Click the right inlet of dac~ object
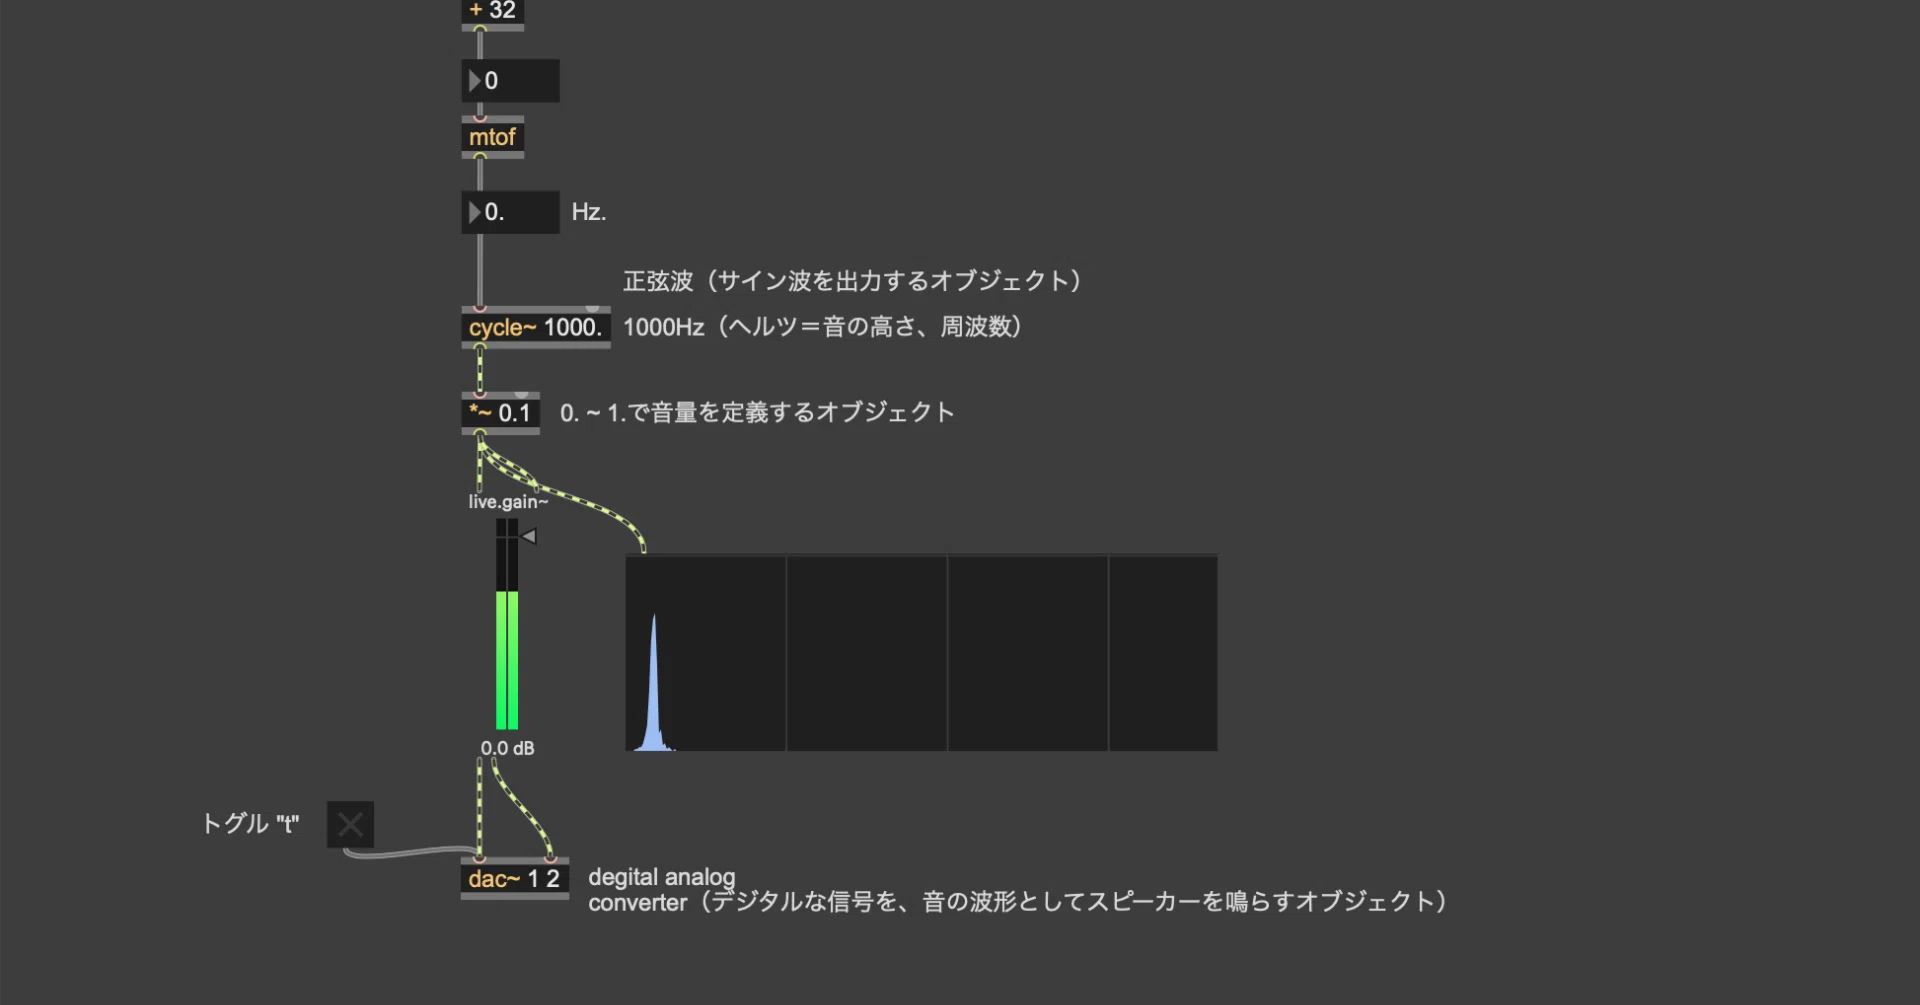 (550, 859)
